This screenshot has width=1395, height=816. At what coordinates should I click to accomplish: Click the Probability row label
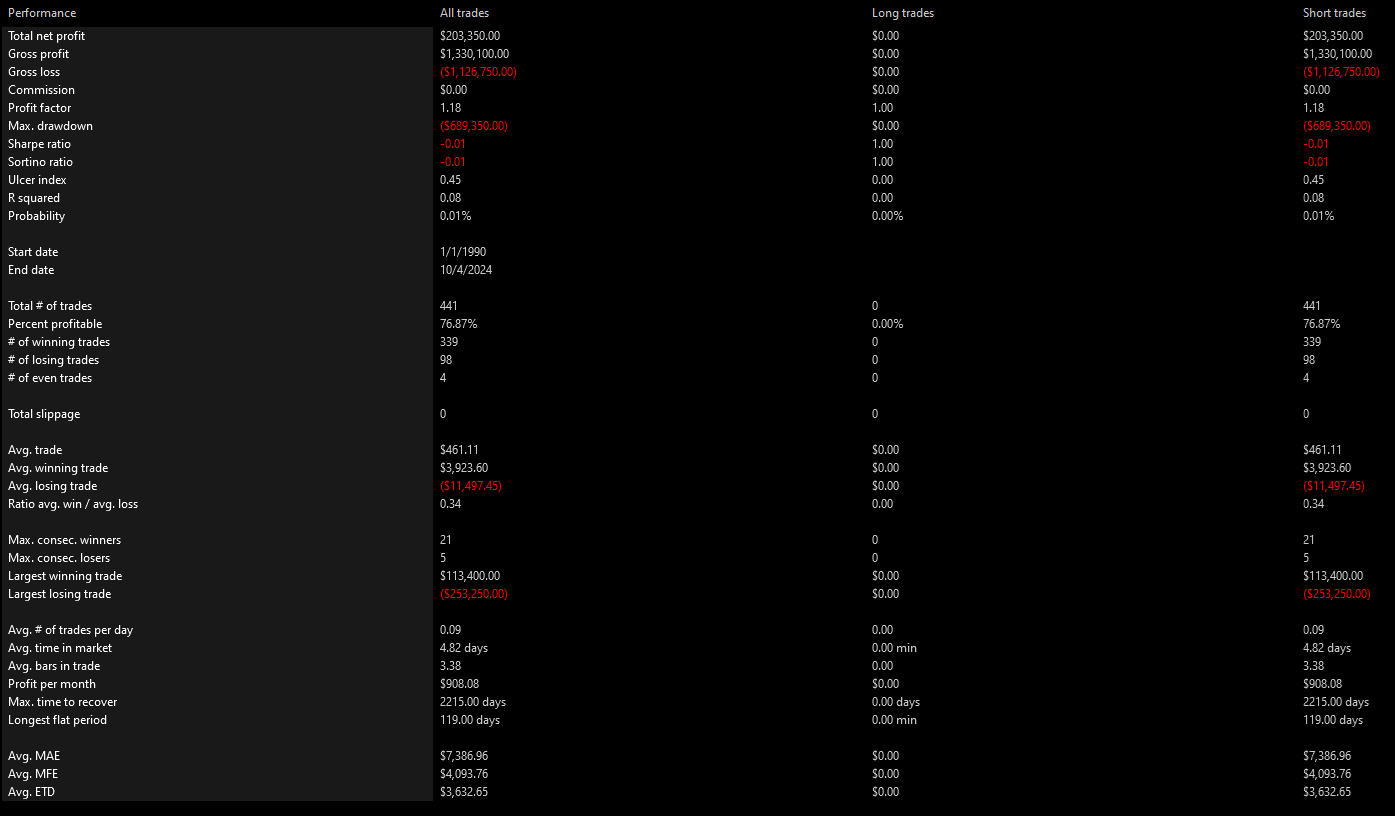[36, 216]
